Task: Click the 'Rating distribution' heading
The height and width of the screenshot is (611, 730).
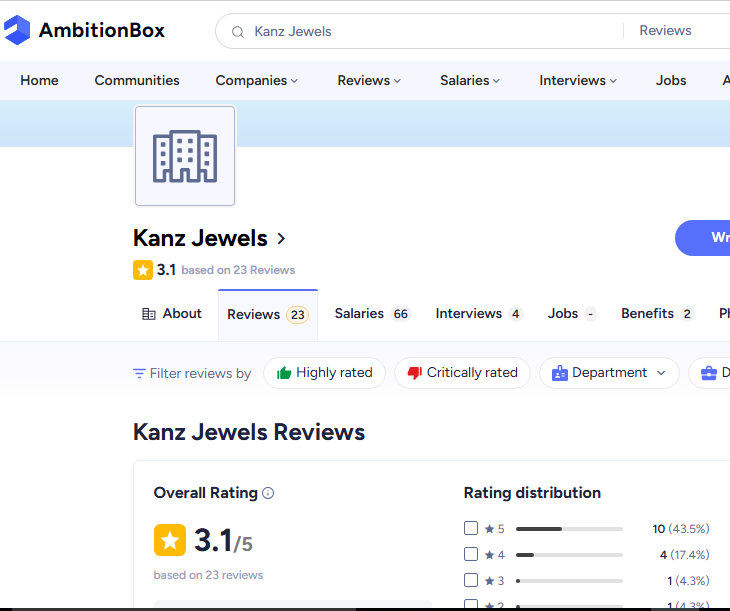Action: pos(532,493)
